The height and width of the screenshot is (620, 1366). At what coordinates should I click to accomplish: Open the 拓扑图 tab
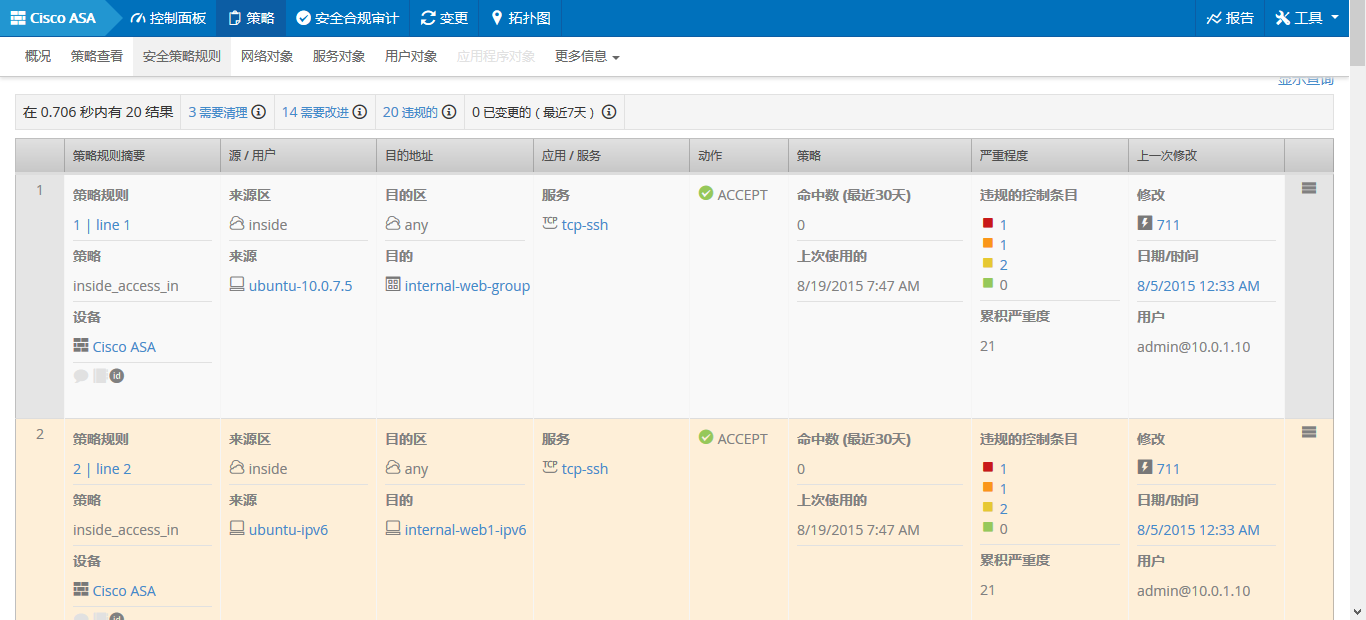[520, 18]
